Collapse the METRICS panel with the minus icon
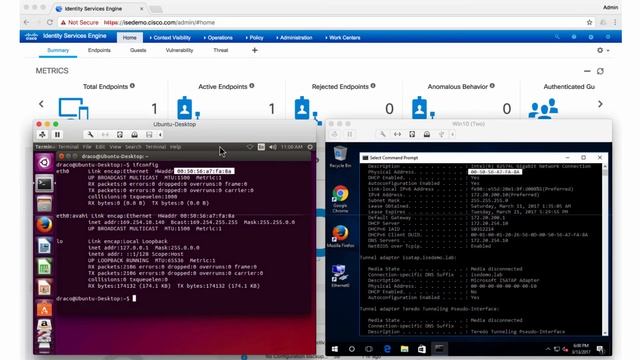The width and height of the screenshot is (640, 360). (x=587, y=71)
